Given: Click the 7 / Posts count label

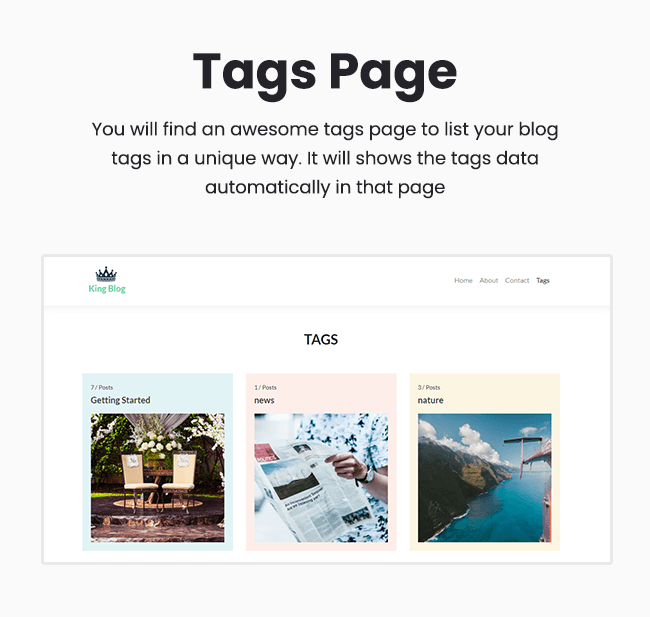Looking at the screenshot, I should point(102,387).
